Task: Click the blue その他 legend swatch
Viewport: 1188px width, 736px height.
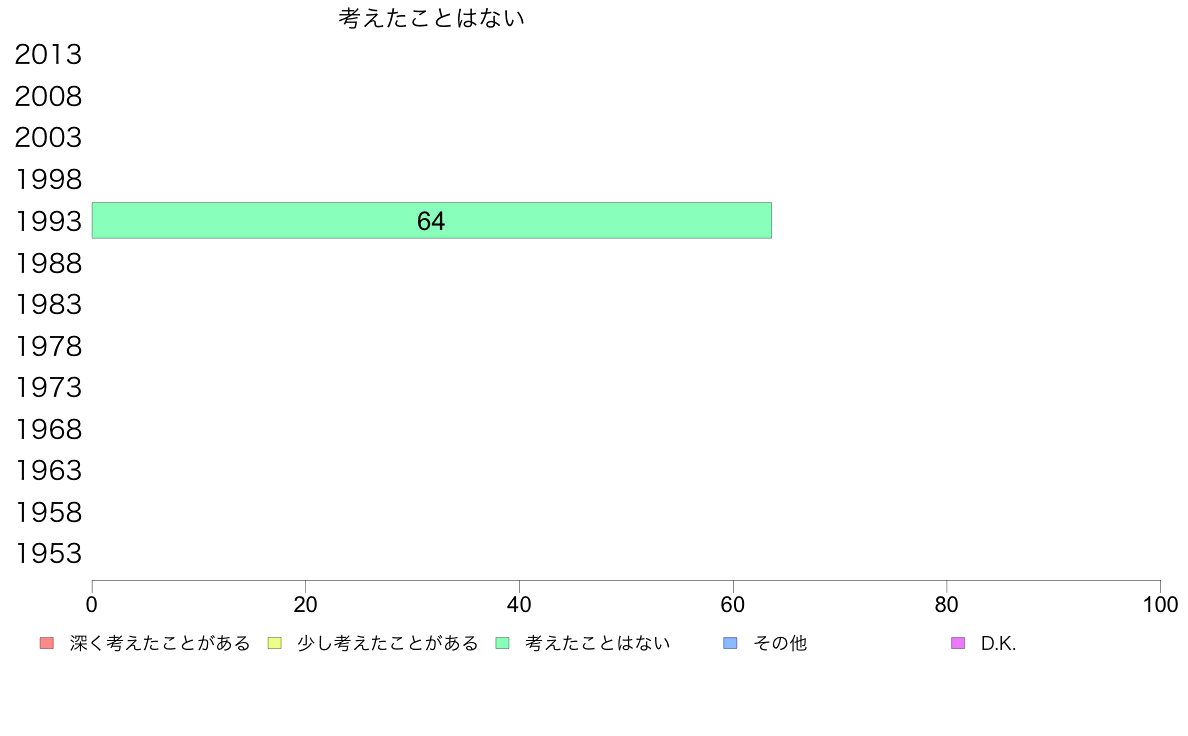Action: (x=730, y=643)
